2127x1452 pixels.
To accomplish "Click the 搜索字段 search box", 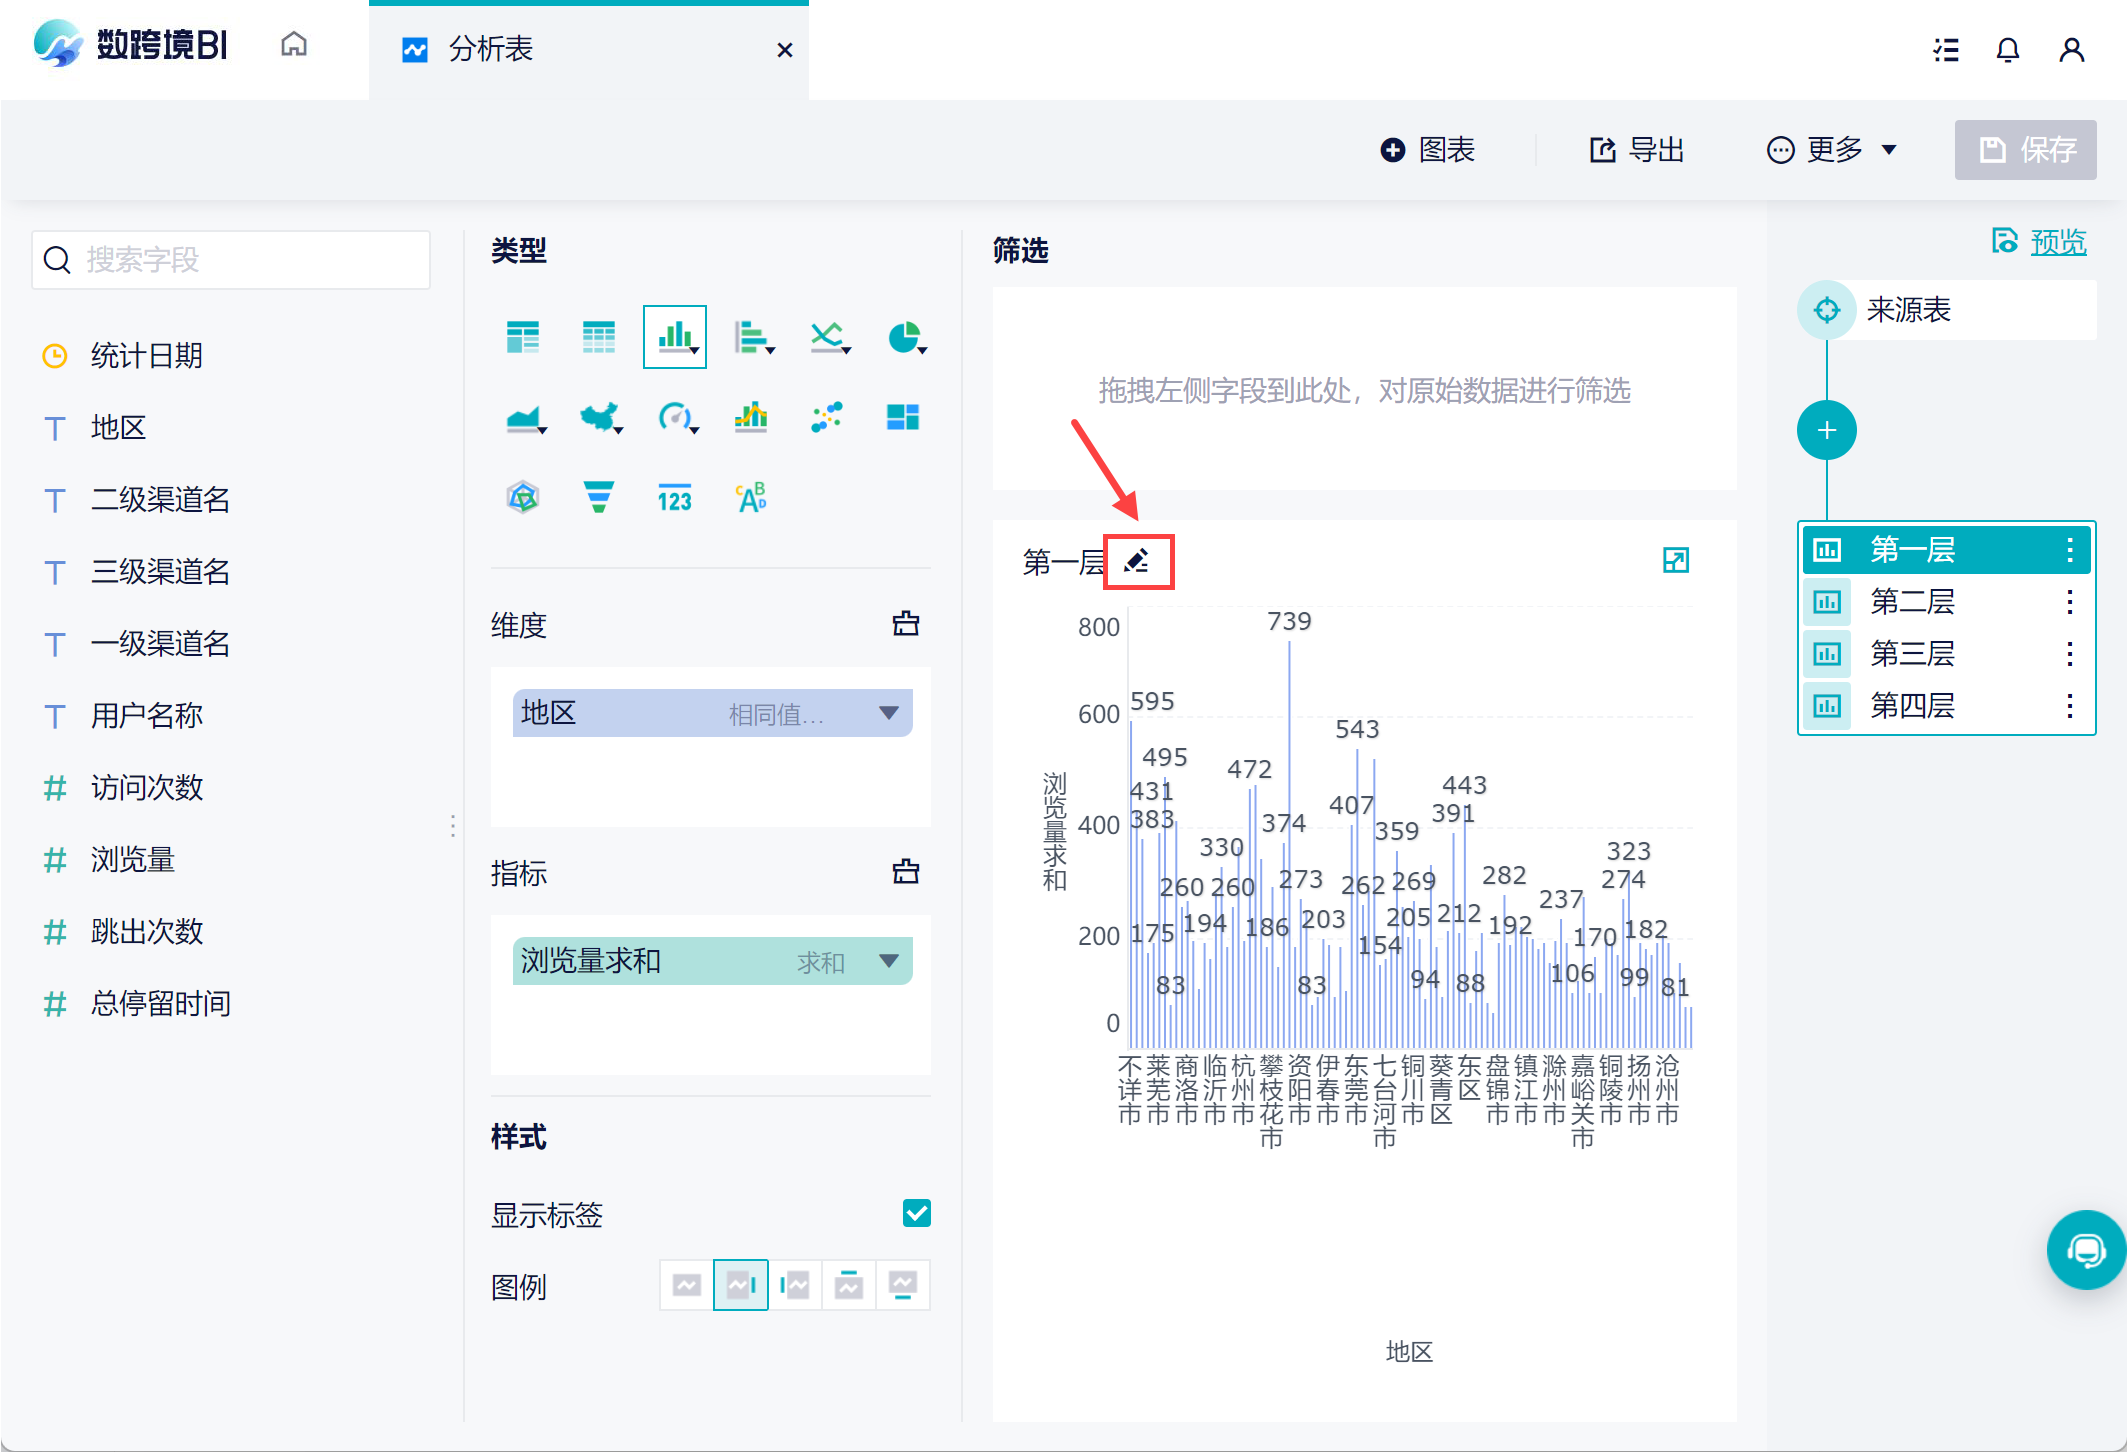I will tap(231, 260).
